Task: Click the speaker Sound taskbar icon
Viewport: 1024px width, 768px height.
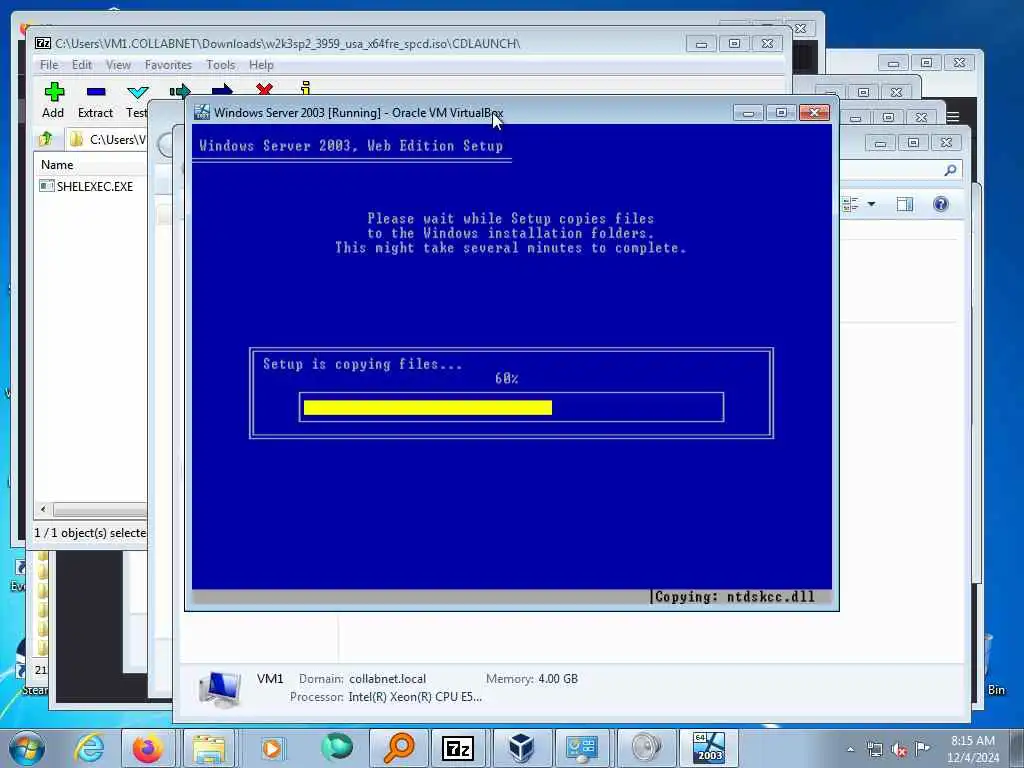Action: click(645, 748)
